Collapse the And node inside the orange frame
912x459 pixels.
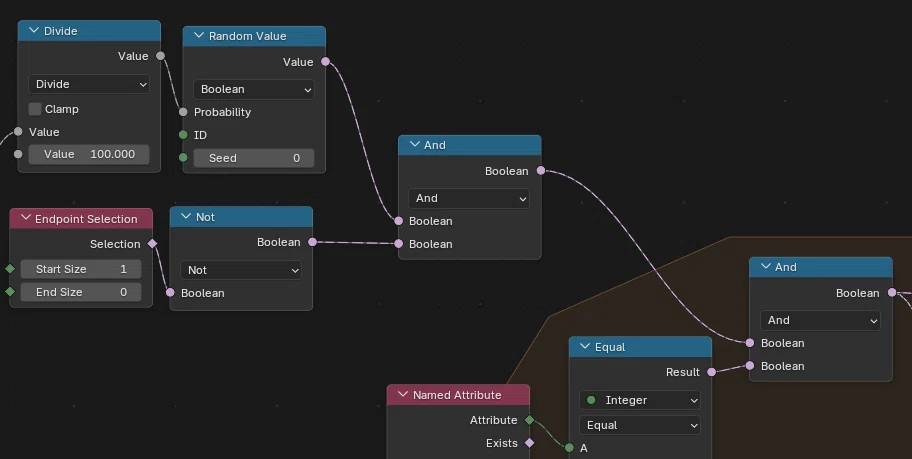coord(765,266)
